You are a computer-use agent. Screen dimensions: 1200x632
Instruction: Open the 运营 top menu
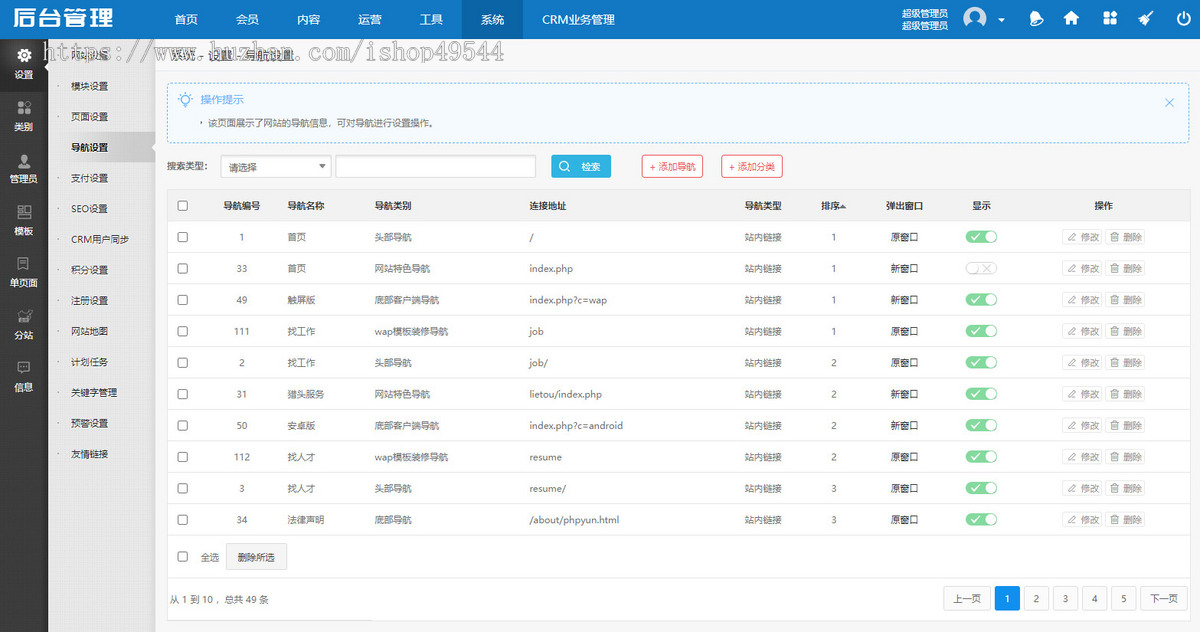coord(369,19)
